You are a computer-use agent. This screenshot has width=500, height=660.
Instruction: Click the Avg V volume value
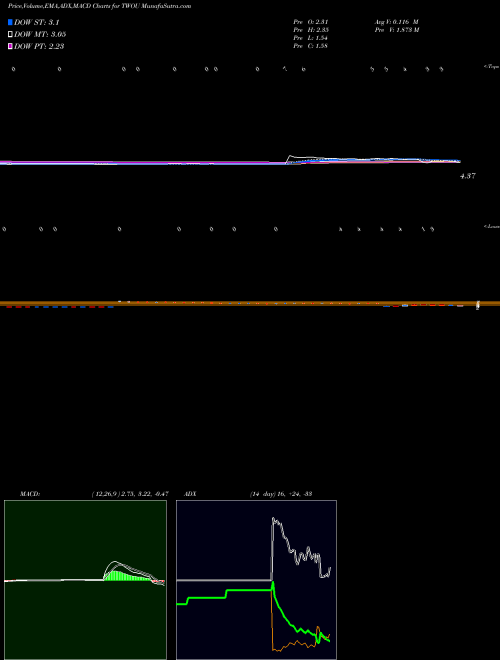point(396,21)
